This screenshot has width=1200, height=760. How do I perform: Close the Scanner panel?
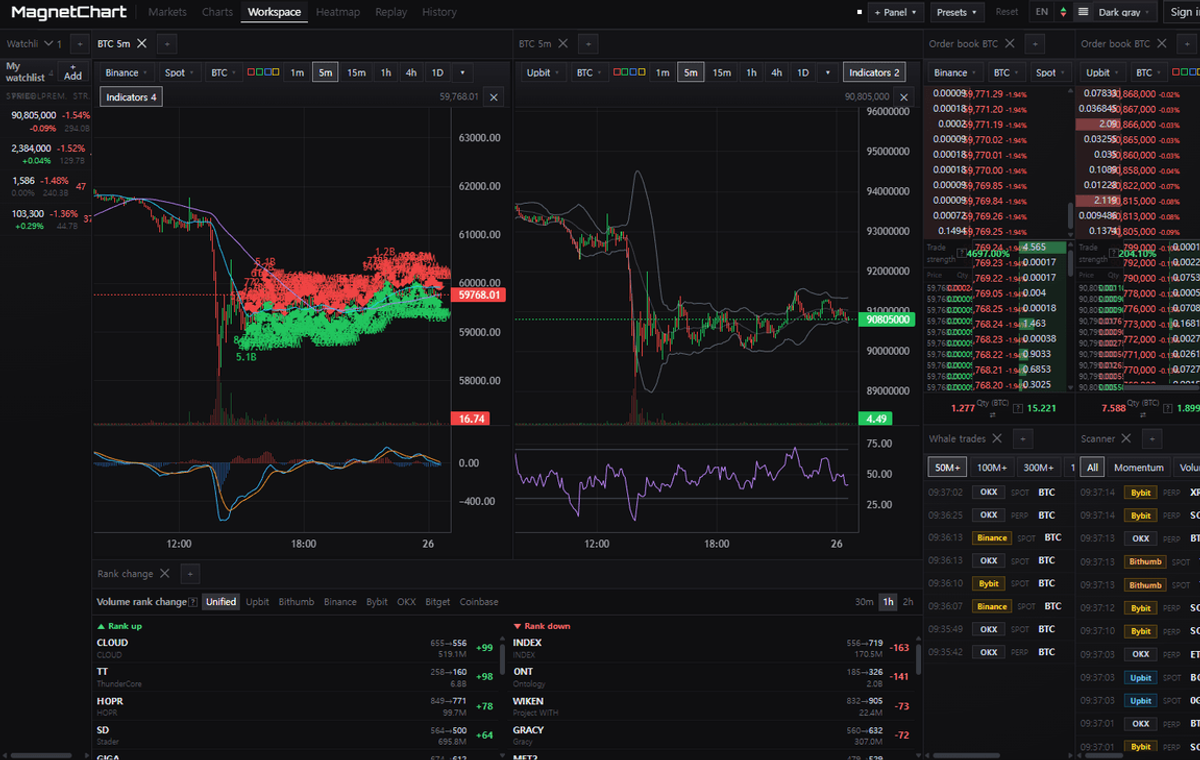(x=1126, y=439)
